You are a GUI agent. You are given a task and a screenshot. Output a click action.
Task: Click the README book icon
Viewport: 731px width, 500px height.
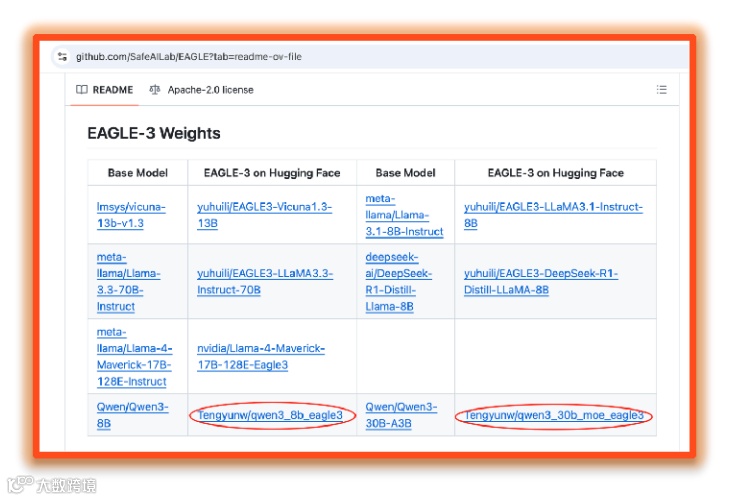[82, 89]
